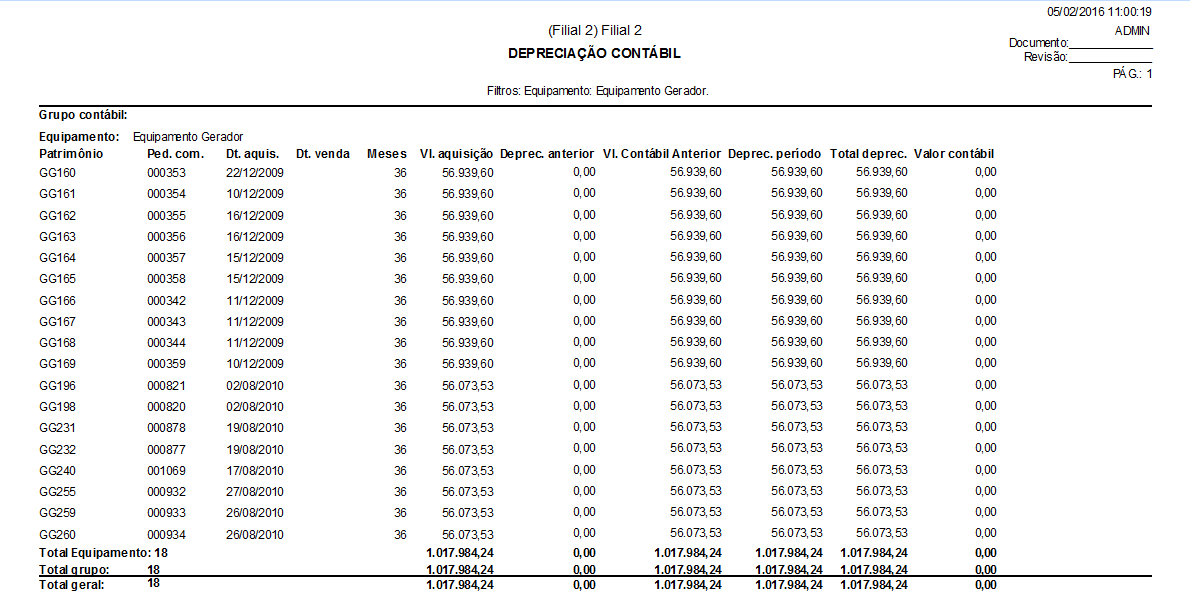
Task: Select patrimônio GG232
Action: (57, 450)
